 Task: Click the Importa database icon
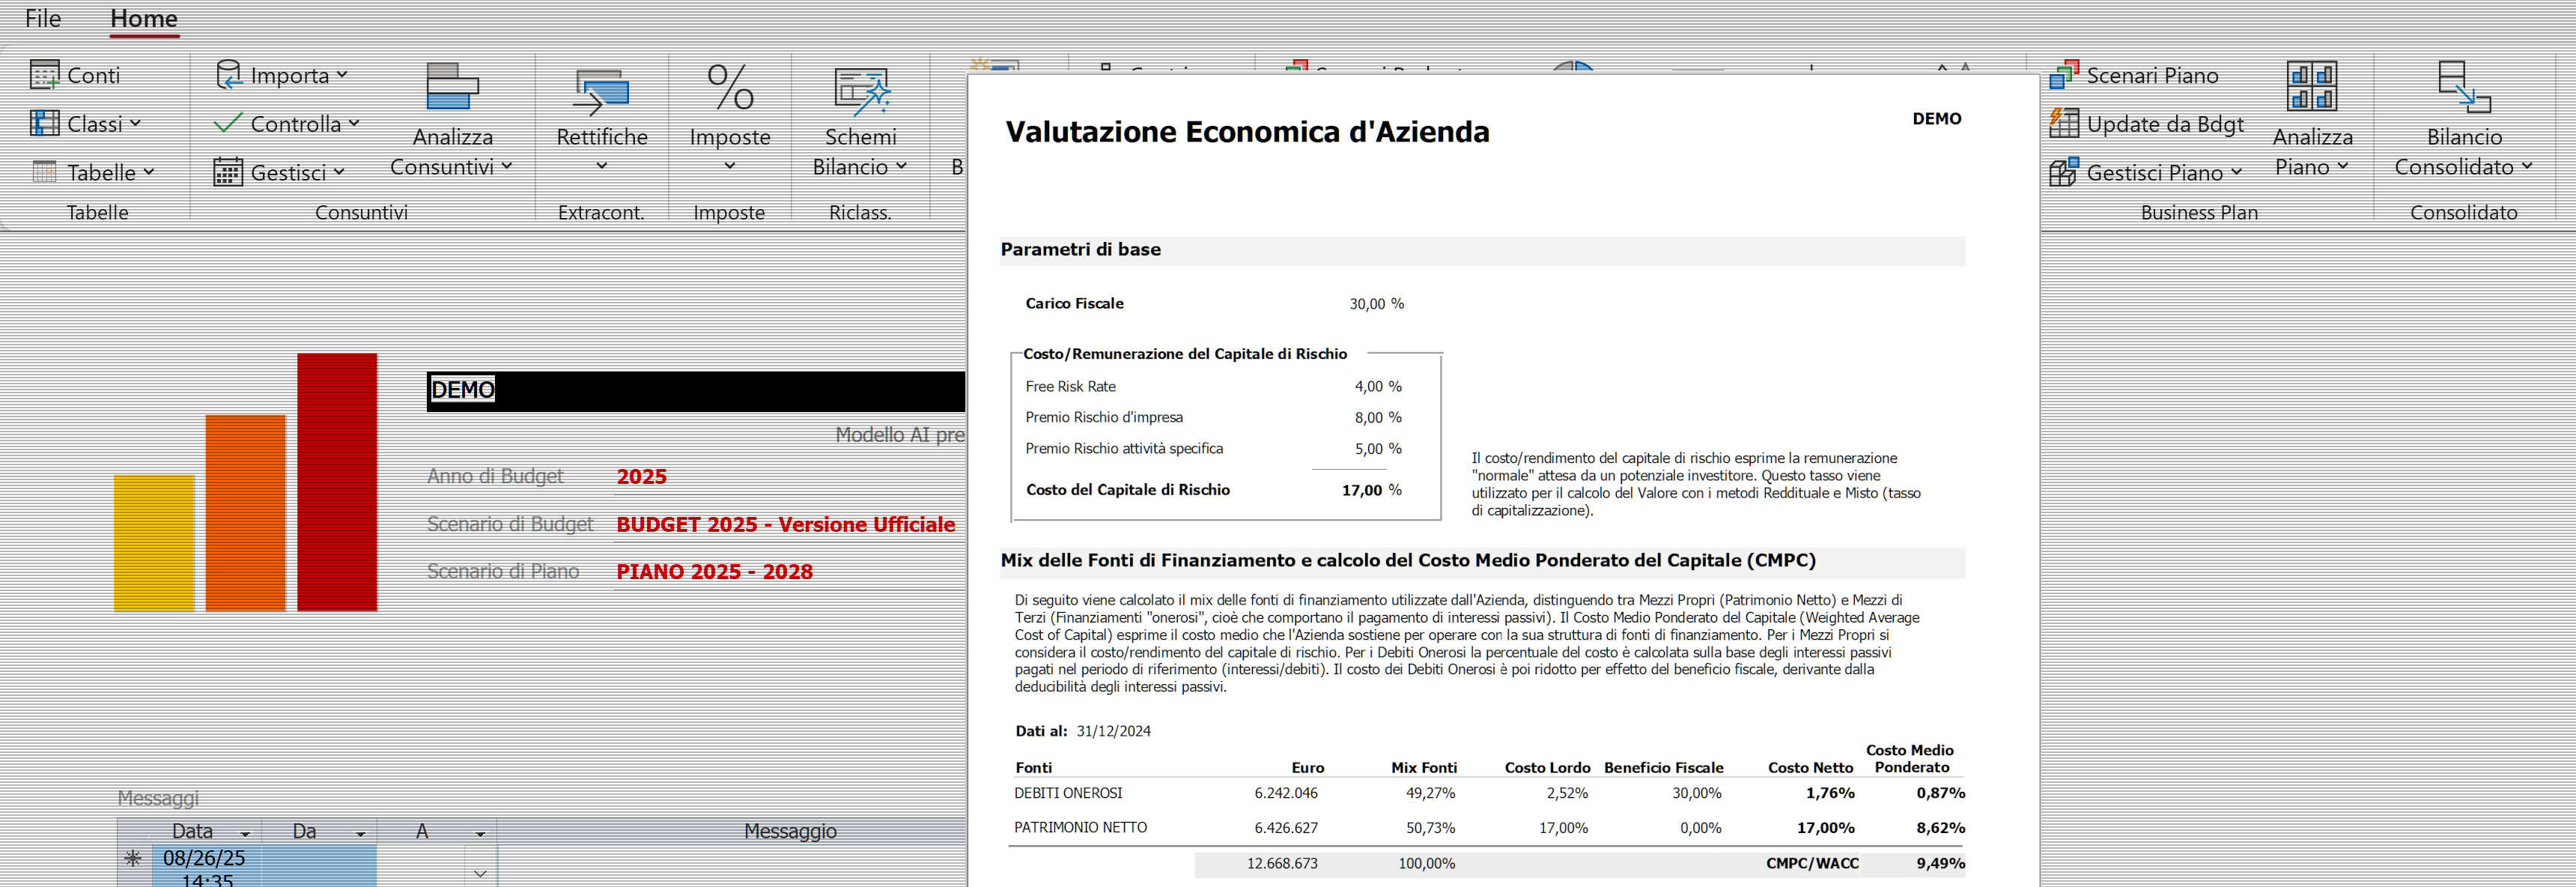[x=229, y=75]
